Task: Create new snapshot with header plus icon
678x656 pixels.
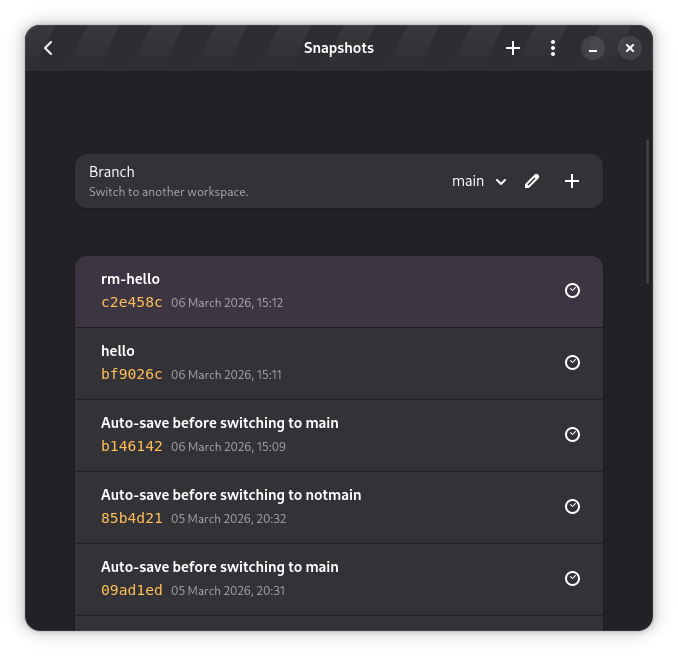Action: [x=513, y=48]
